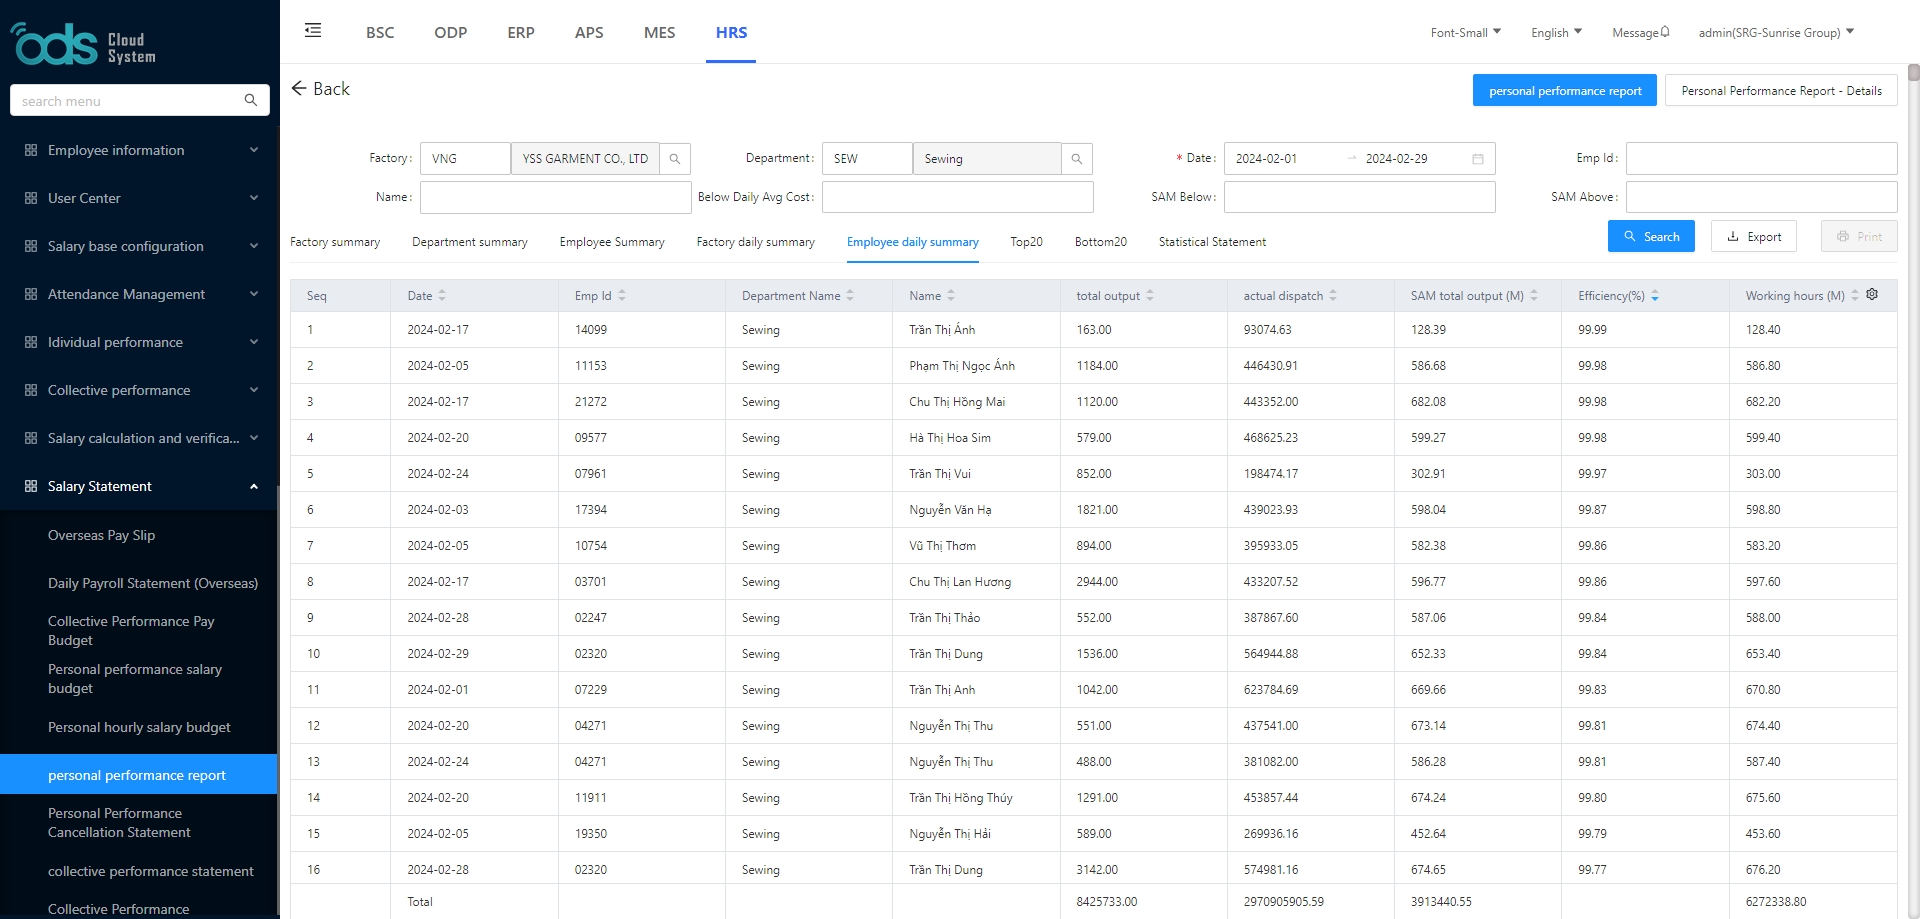Open the ERP module tab
This screenshot has height=919, width=1920.
coord(520,33)
